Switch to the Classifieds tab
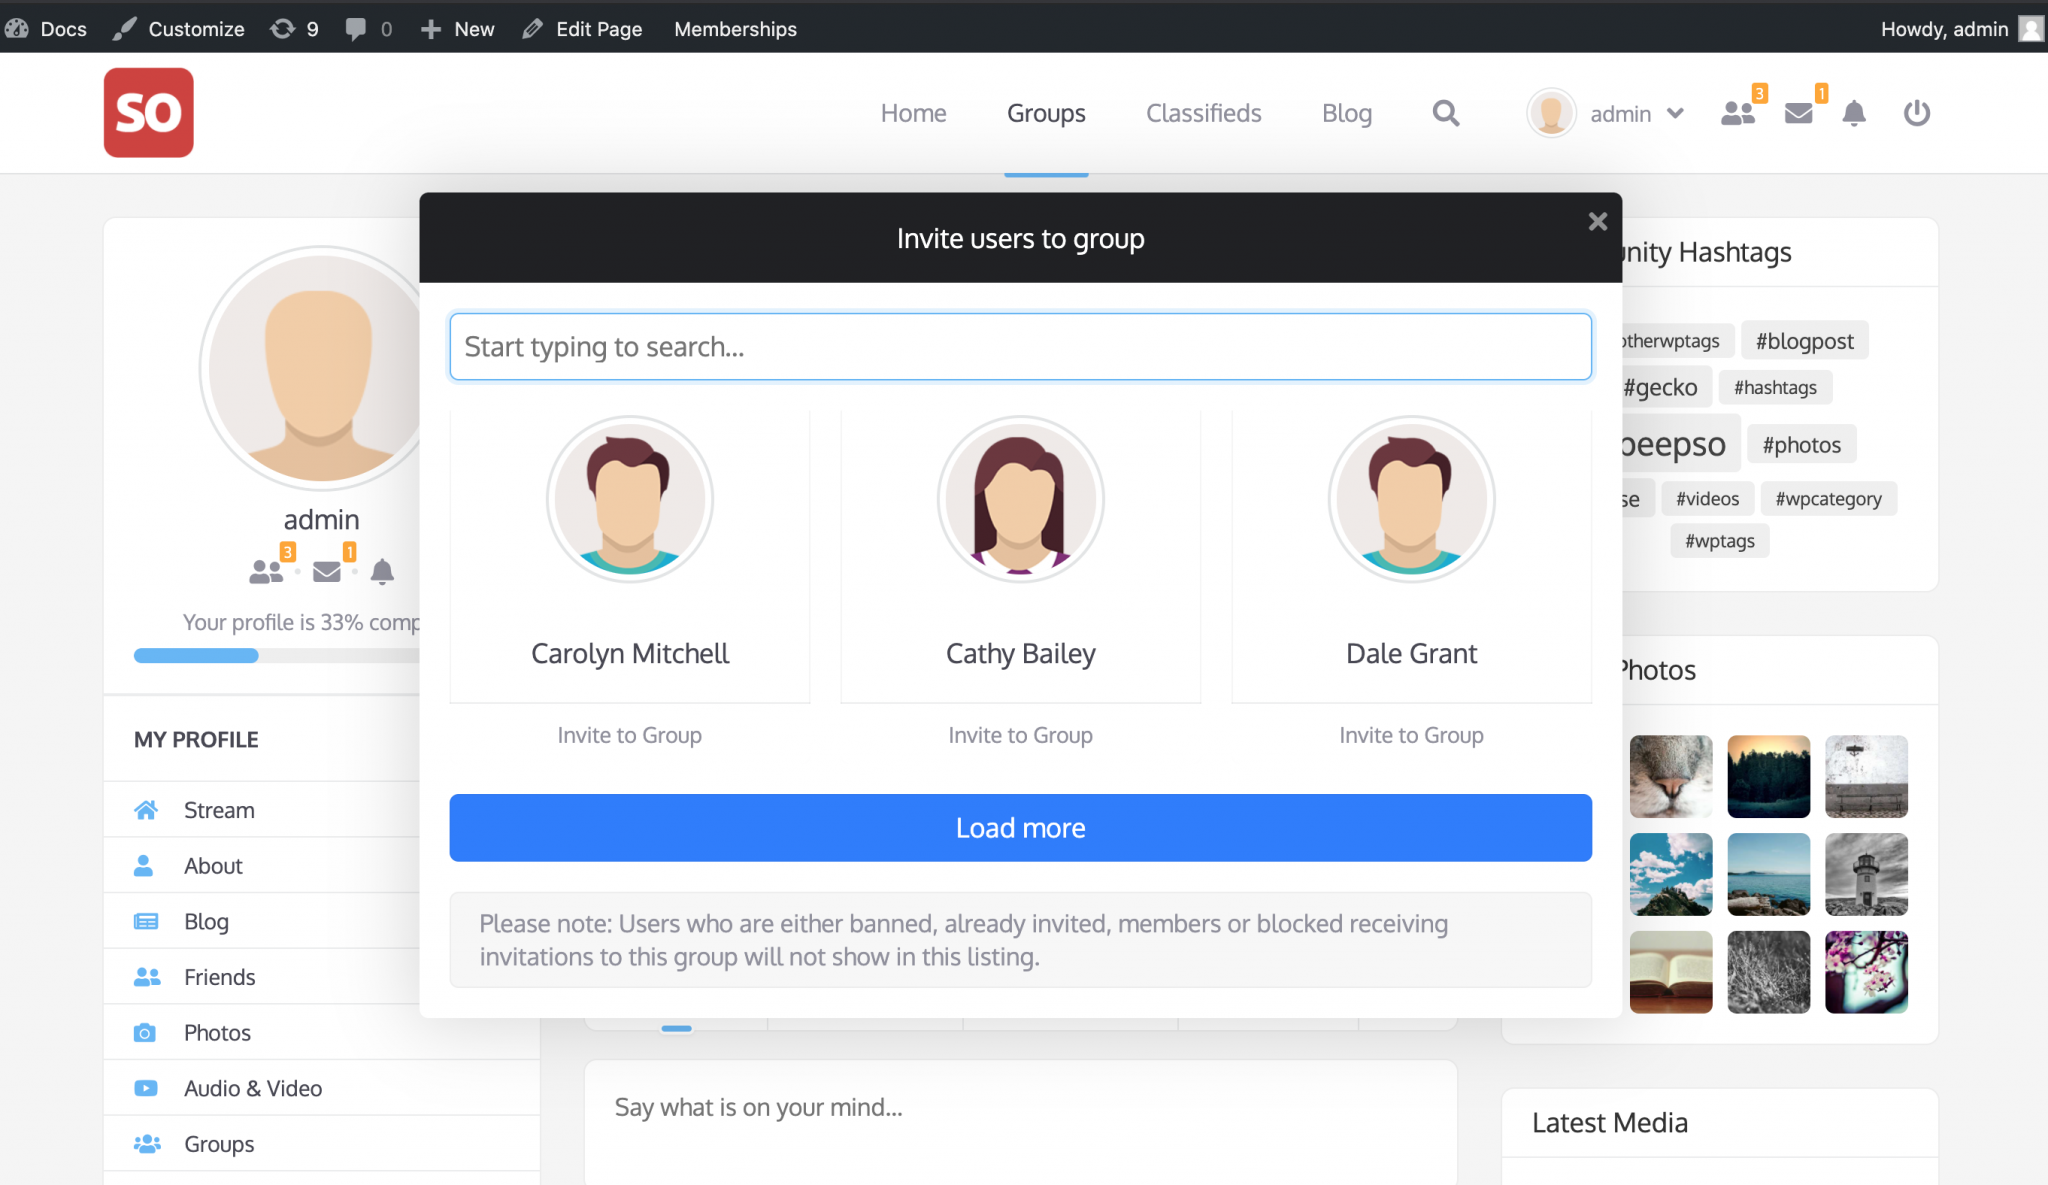This screenshot has height=1185, width=2048. pyautogui.click(x=1203, y=113)
